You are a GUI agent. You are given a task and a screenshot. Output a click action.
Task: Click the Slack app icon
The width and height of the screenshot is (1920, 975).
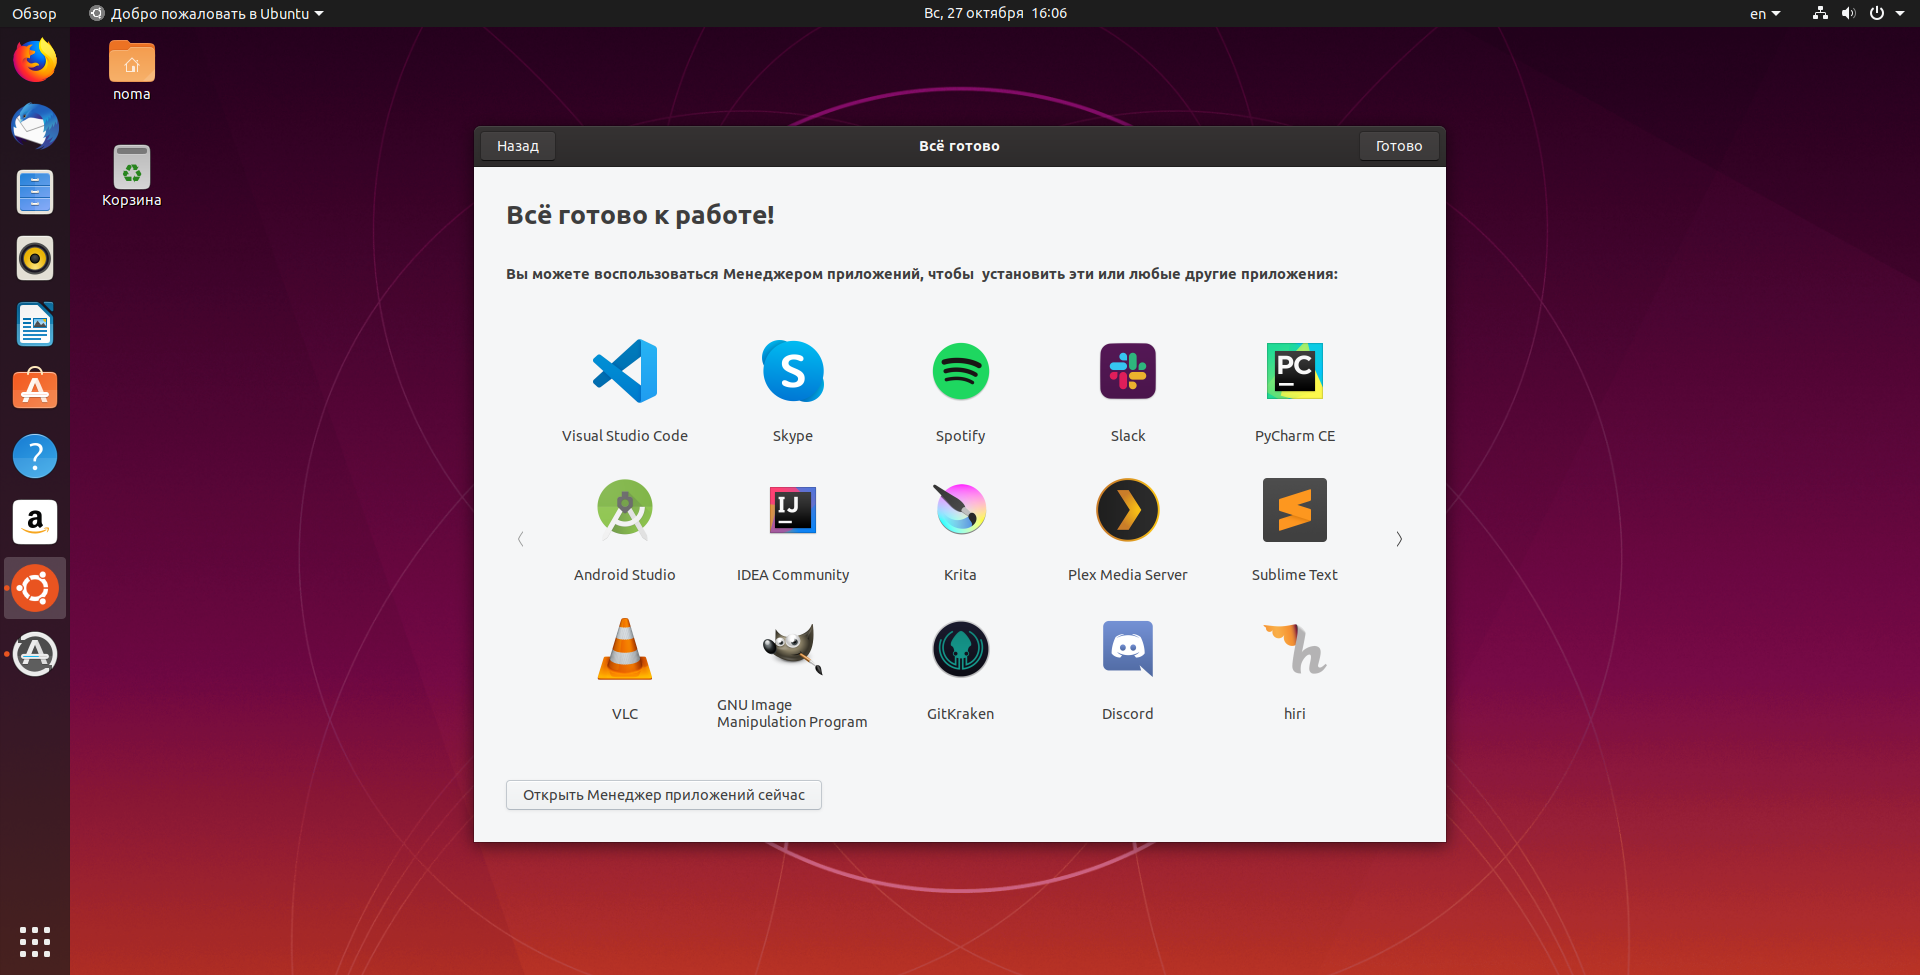click(1128, 371)
